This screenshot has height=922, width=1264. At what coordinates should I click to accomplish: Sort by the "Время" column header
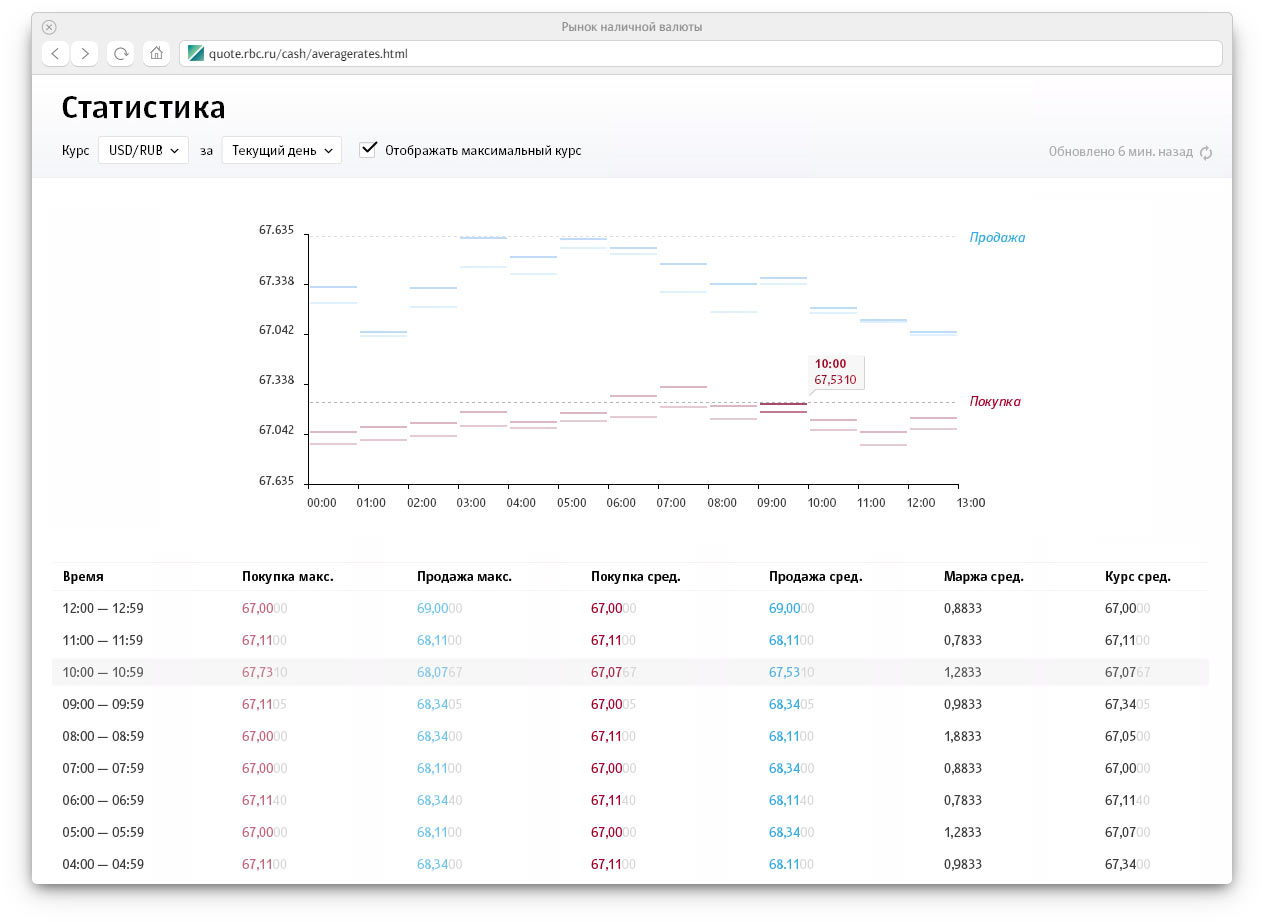click(x=83, y=577)
